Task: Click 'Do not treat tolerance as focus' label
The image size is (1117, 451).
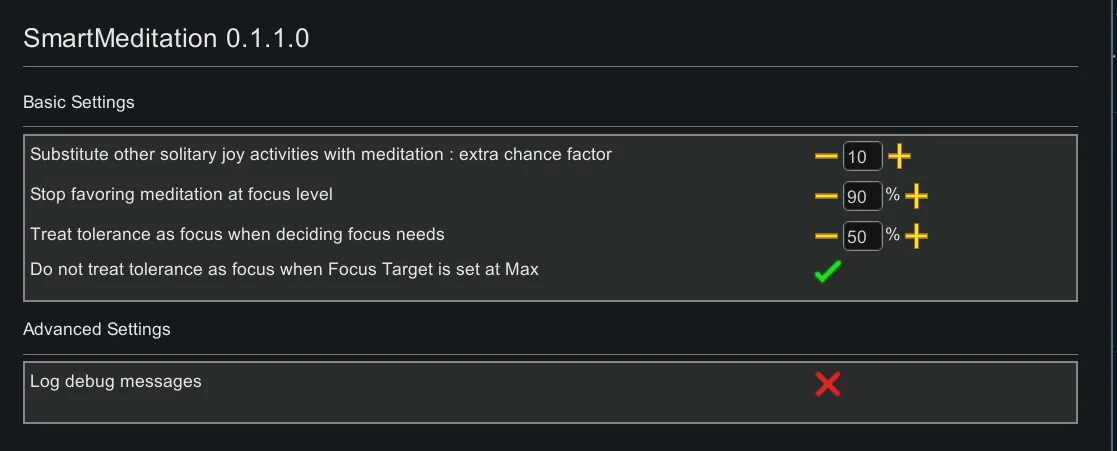Action: pyautogui.click(x=284, y=269)
